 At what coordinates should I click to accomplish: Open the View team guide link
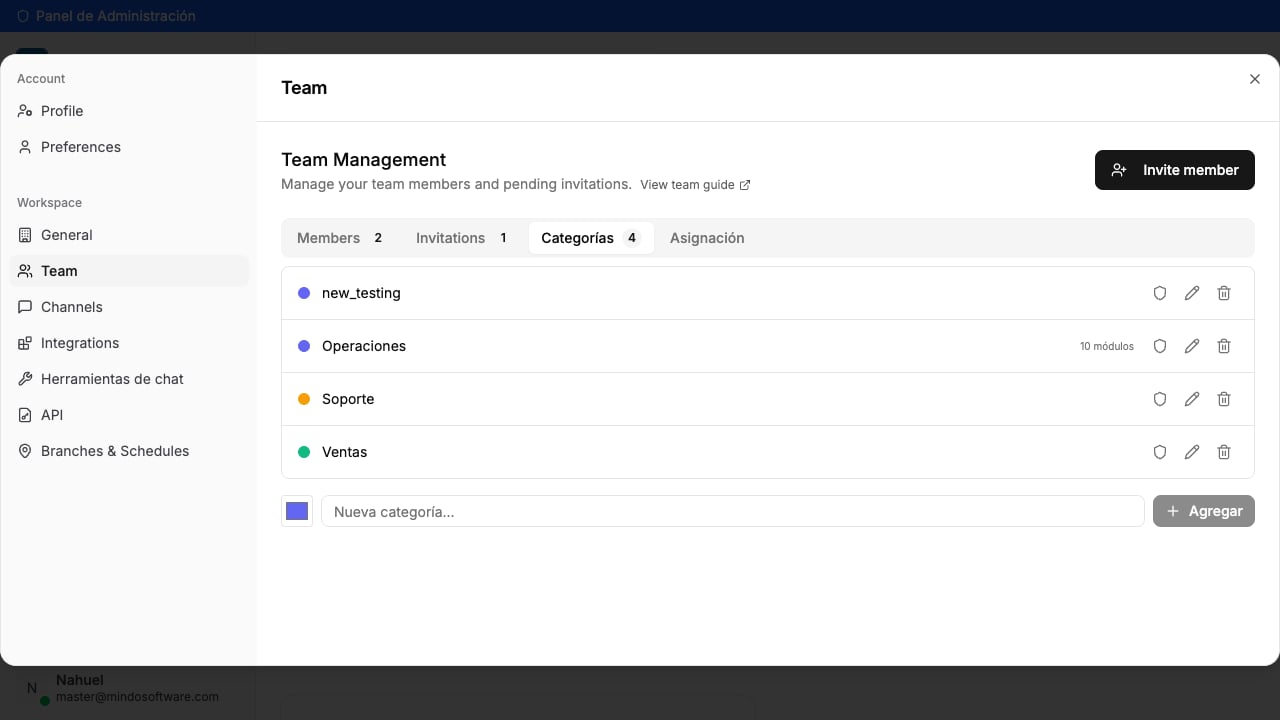click(695, 185)
